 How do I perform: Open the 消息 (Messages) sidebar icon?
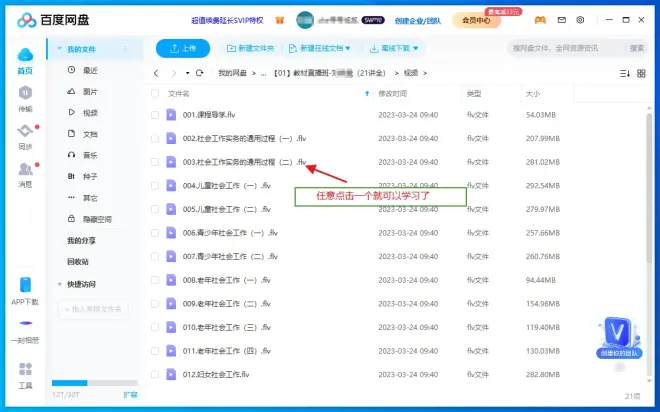pyautogui.click(x=24, y=175)
